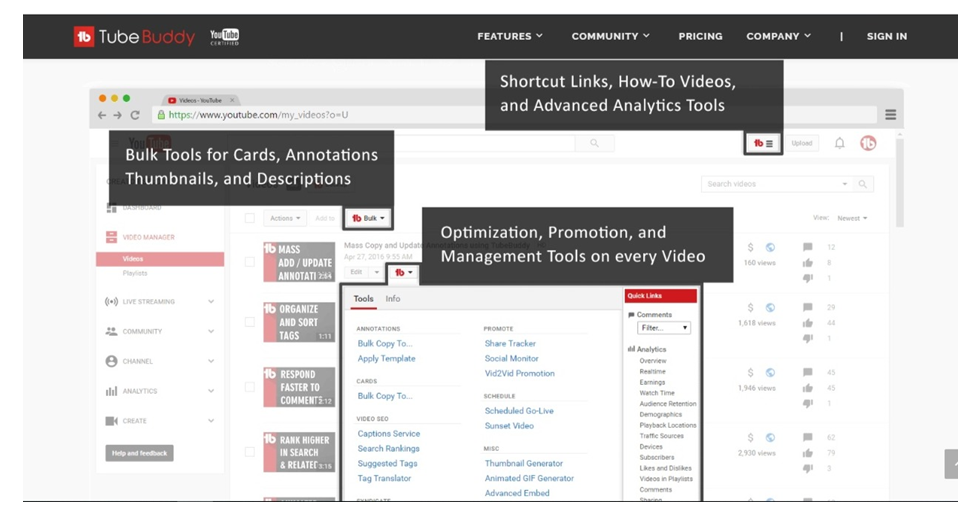Screen dimensions: 980x513
Task: Click Bulk Copy To under Annotations
Action: coord(385,343)
